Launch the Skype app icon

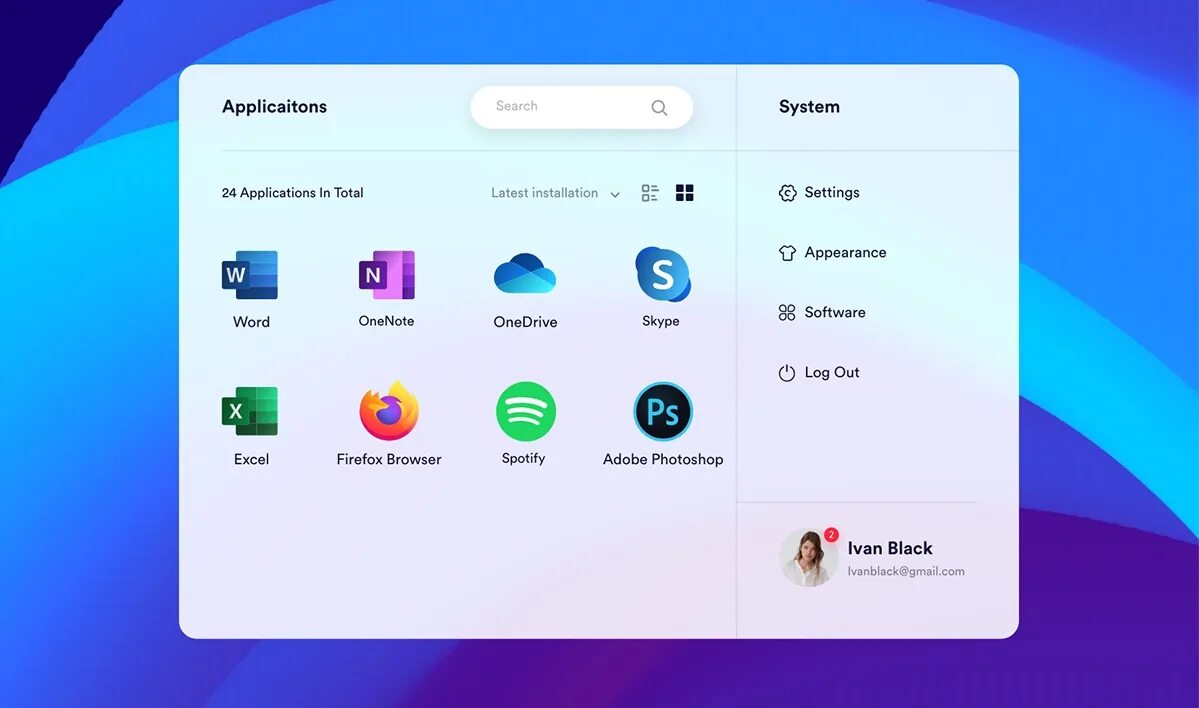coord(662,274)
